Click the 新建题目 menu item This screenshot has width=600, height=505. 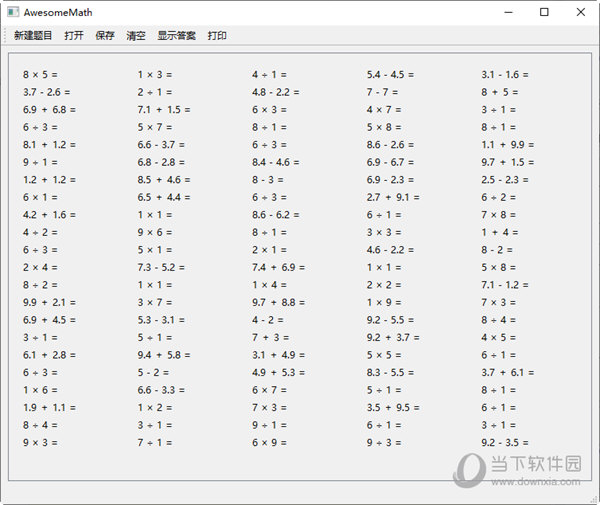pyautogui.click(x=33, y=36)
